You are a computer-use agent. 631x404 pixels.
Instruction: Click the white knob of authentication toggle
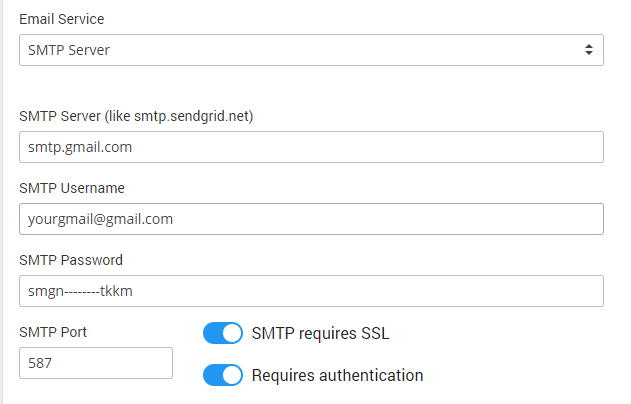(232, 375)
